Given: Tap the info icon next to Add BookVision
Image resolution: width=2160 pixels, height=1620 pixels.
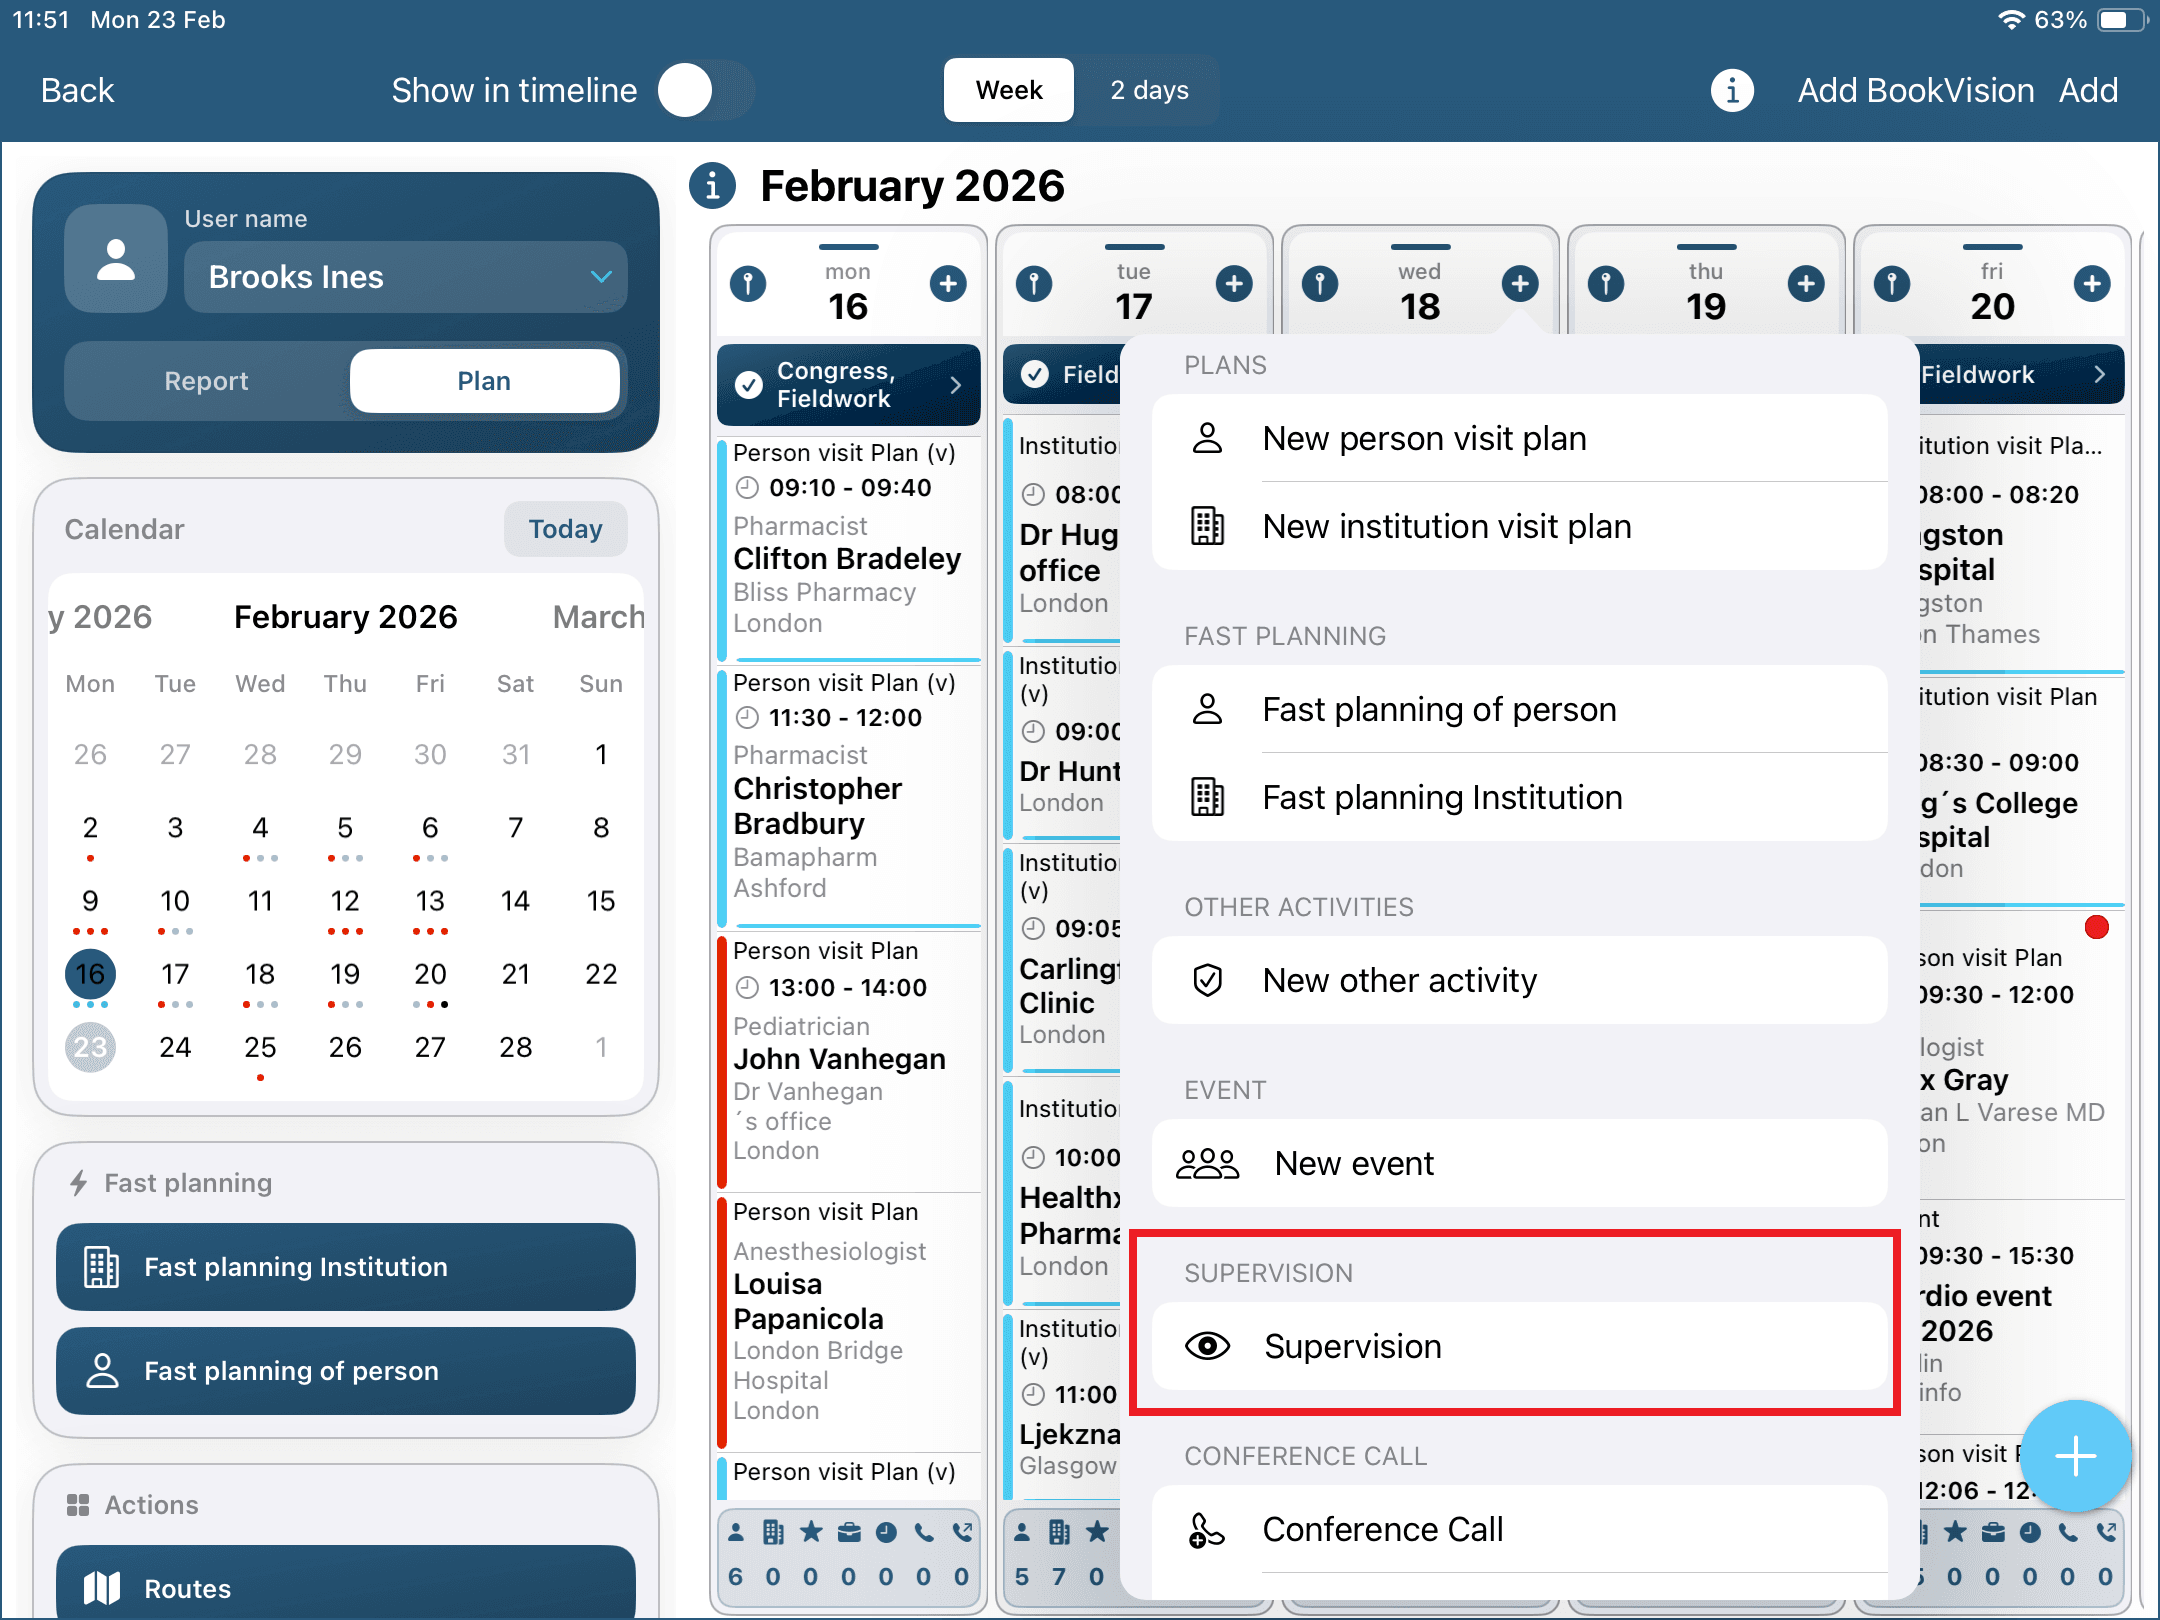Looking at the screenshot, I should click(x=1732, y=91).
